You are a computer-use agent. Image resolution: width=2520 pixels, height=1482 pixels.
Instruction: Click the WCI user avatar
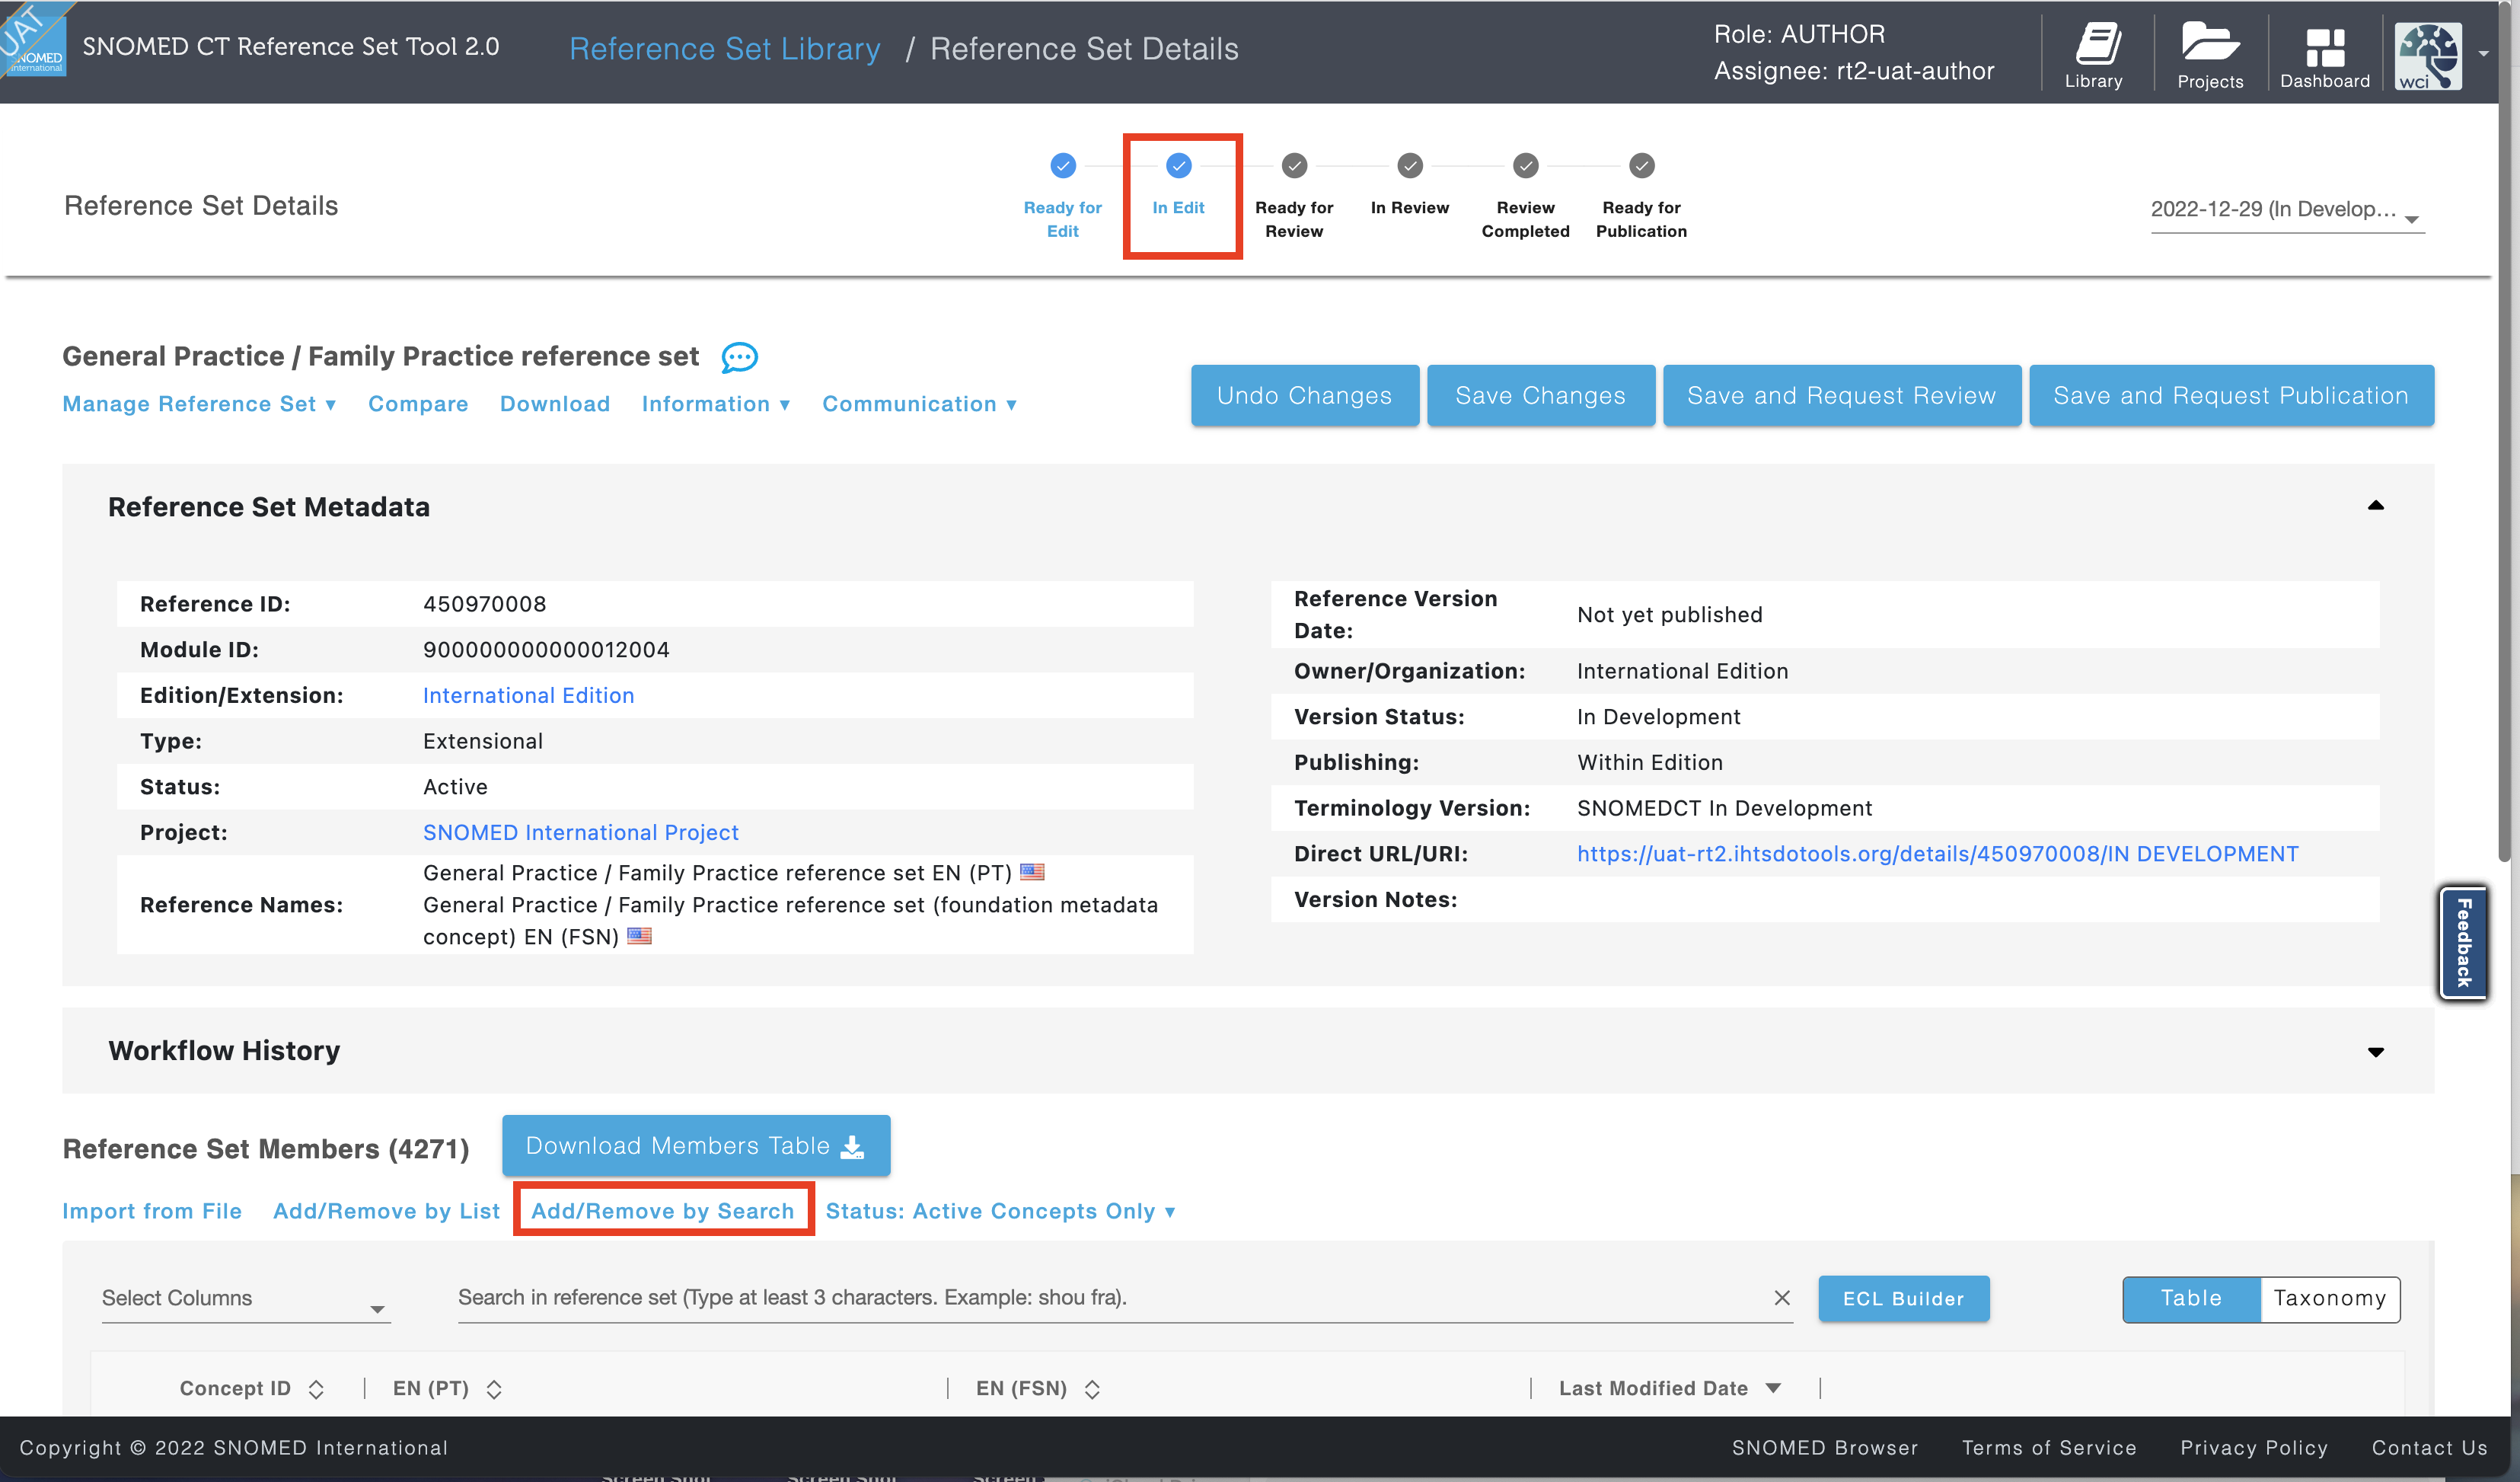[2428, 56]
